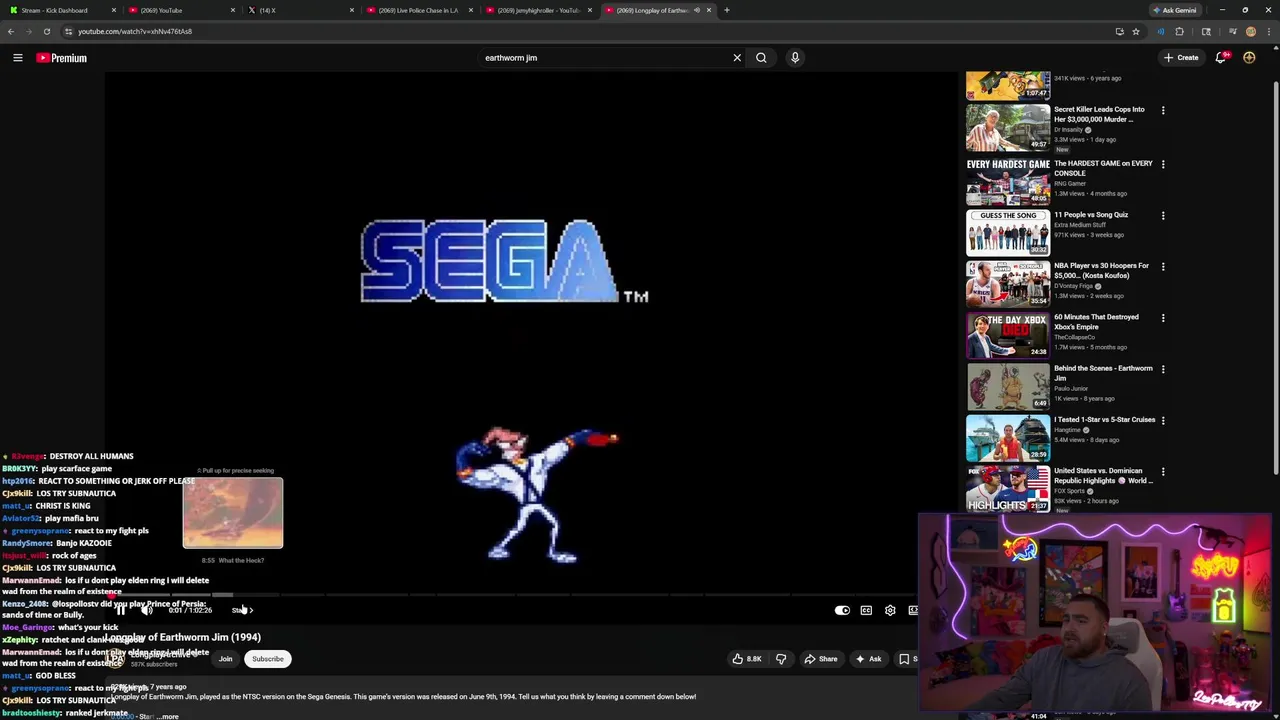Subscribe to the channel
1280x720 pixels.
tap(268, 659)
